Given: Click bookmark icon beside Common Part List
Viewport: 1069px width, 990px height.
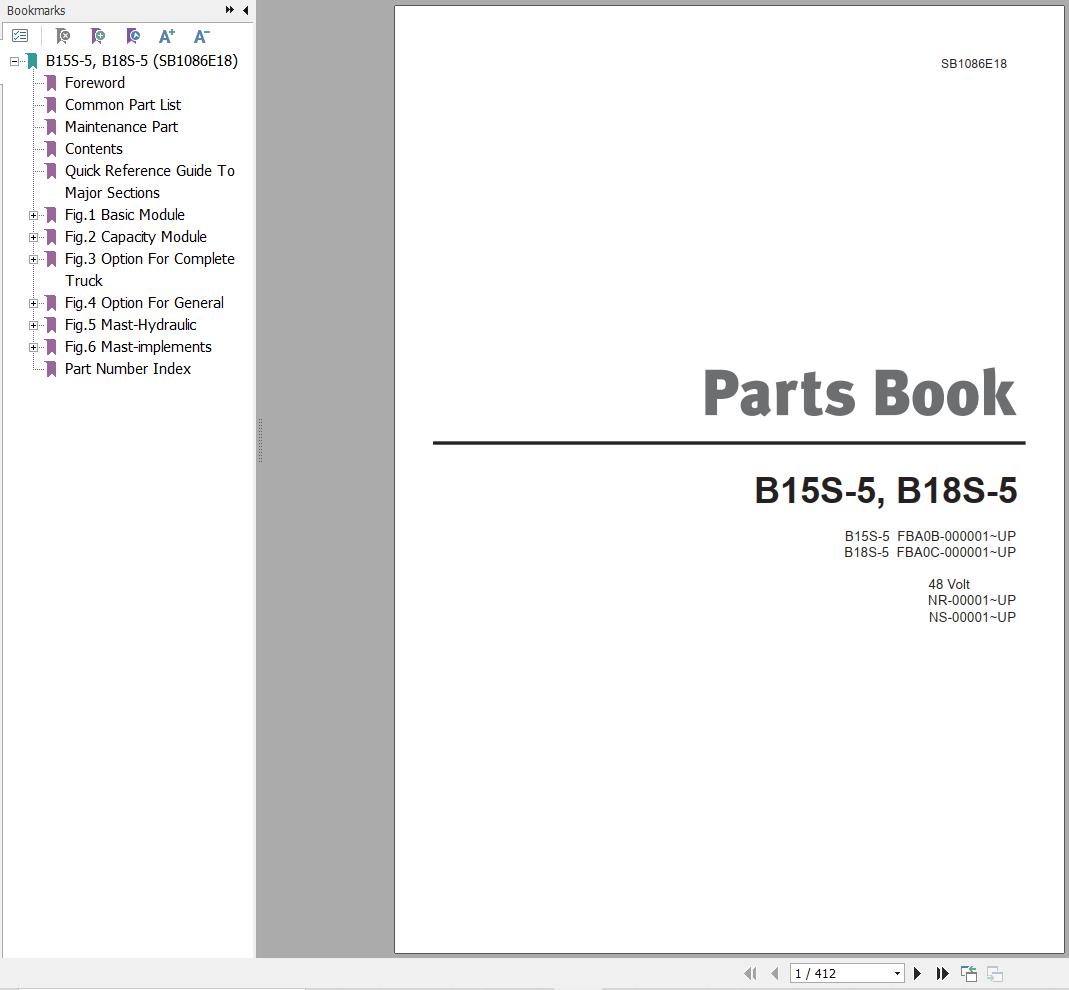Looking at the screenshot, I should pos(51,105).
